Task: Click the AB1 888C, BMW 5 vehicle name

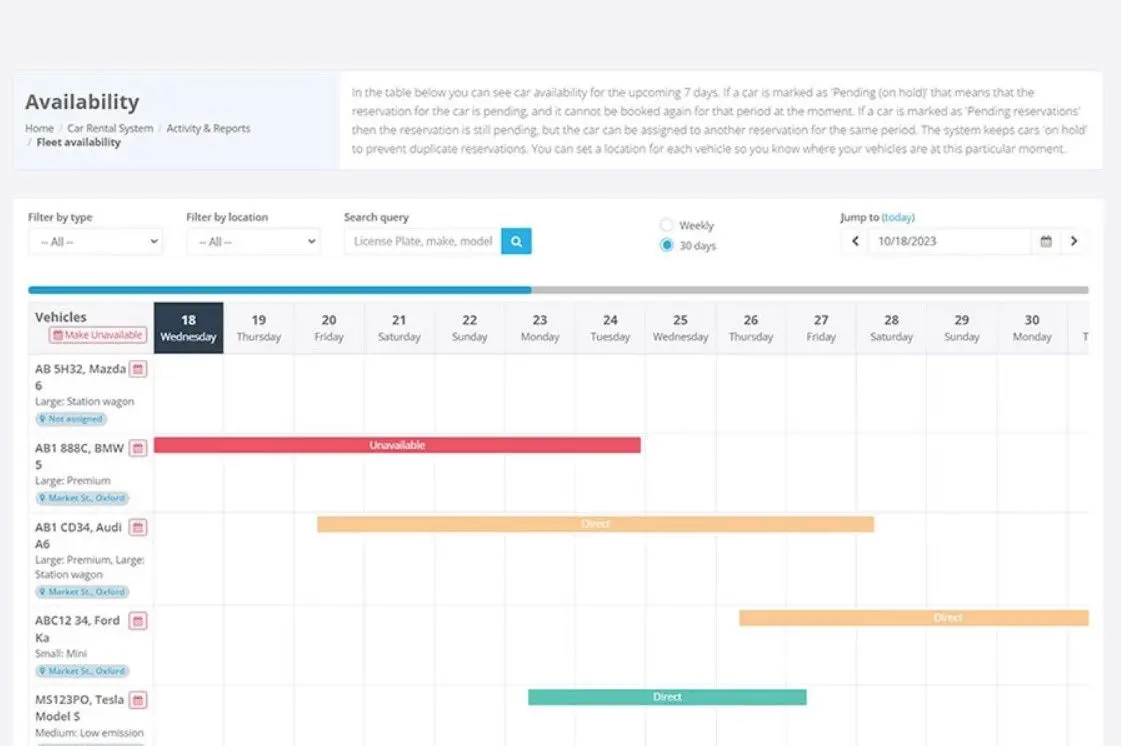Action: (79, 456)
